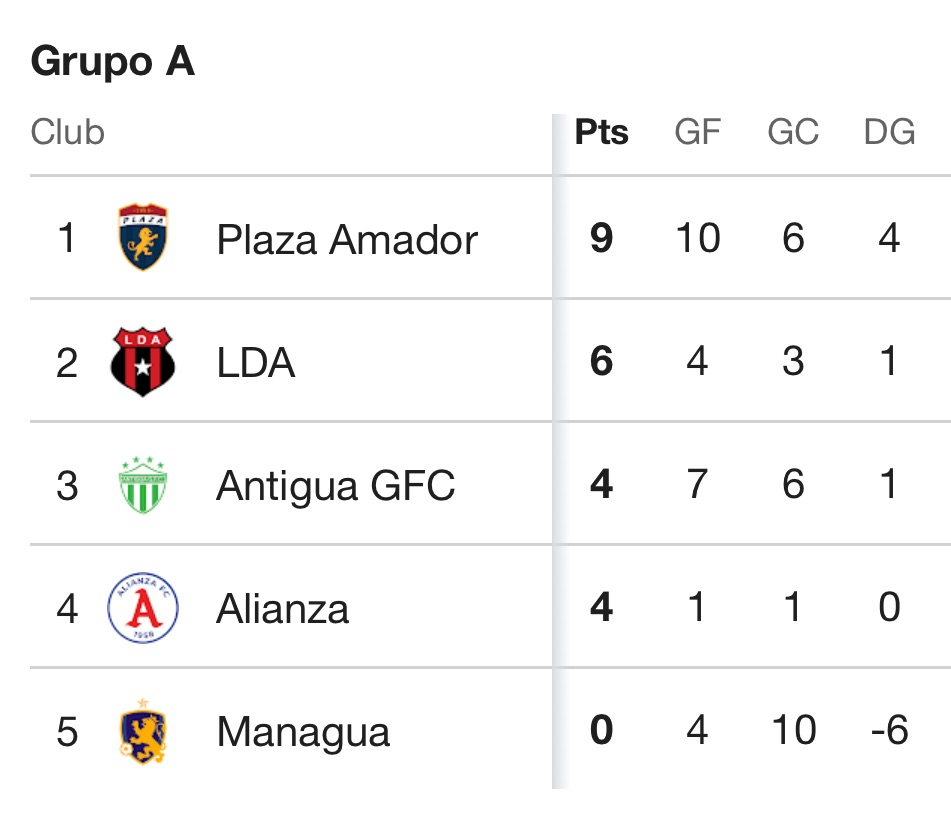Click the Antigua GFC green crest
Viewport: 951px width, 821px height.
pyautogui.click(x=143, y=485)
